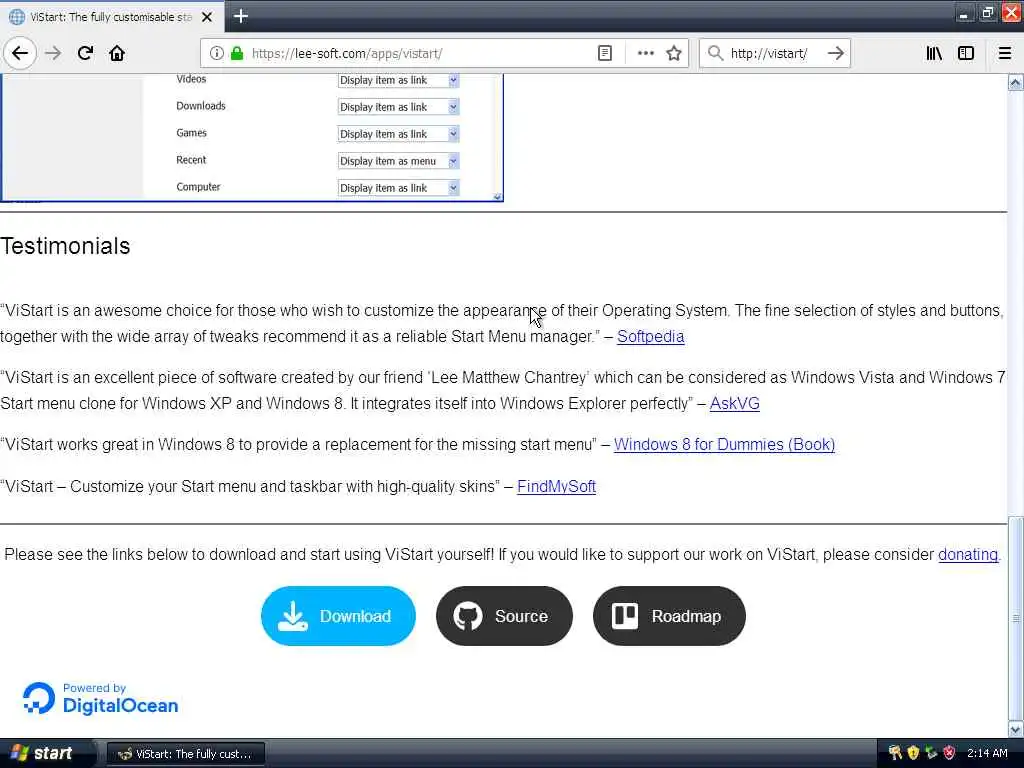Viewport: 1024px width, 768px height.
Task: Click the blue Download button
Action: point(338,616)
